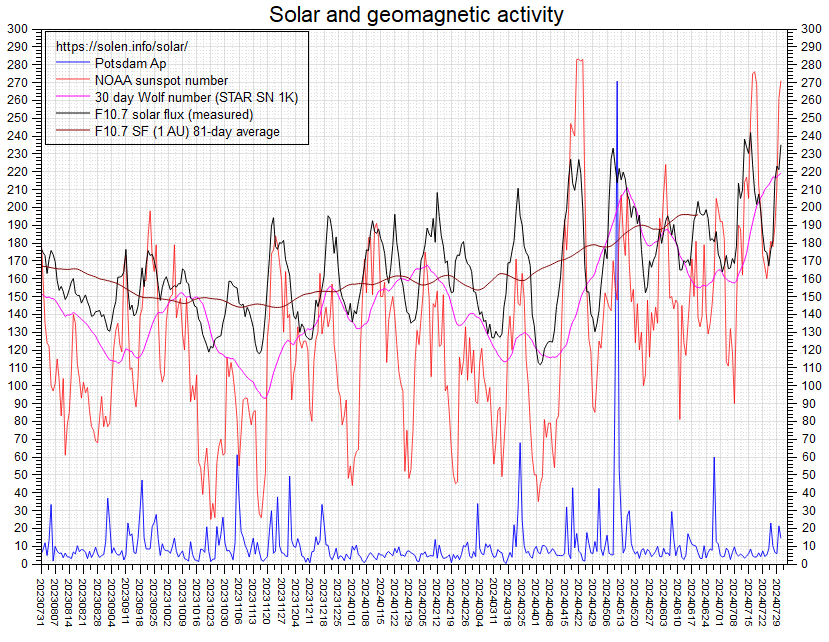This screenshot has height=642, width=829.
Task: Click the x-axis date label 20231106
Action: coord(238,602)
